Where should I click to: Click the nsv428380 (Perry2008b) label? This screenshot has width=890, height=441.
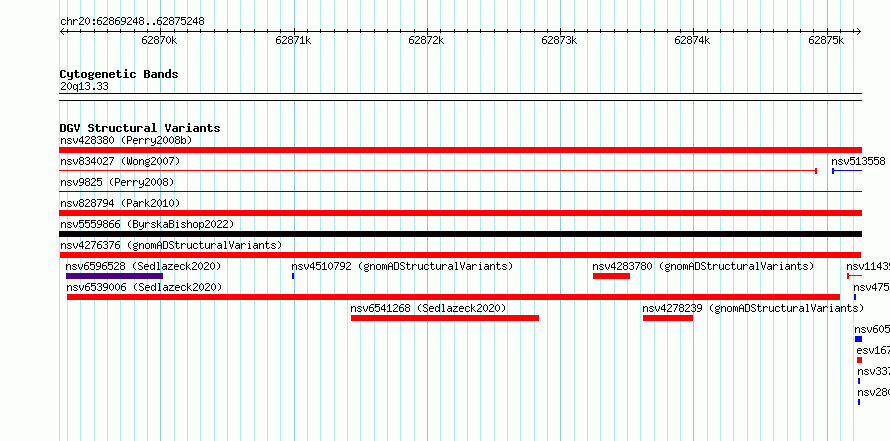[126, 140]
